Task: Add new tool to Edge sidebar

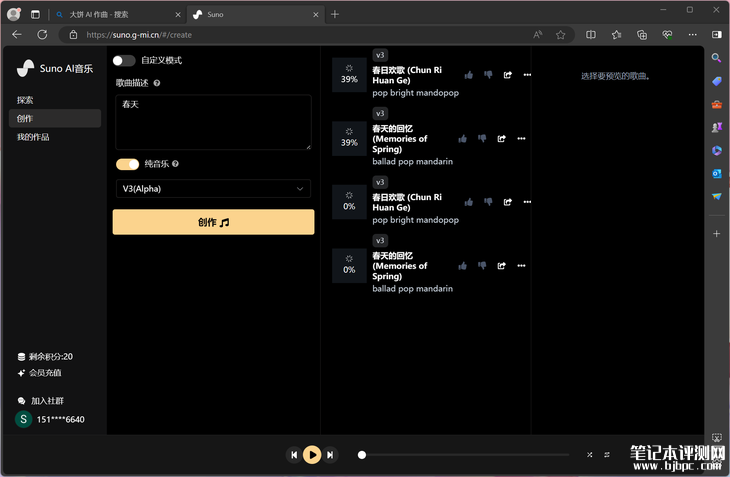Action: [716, 234]
